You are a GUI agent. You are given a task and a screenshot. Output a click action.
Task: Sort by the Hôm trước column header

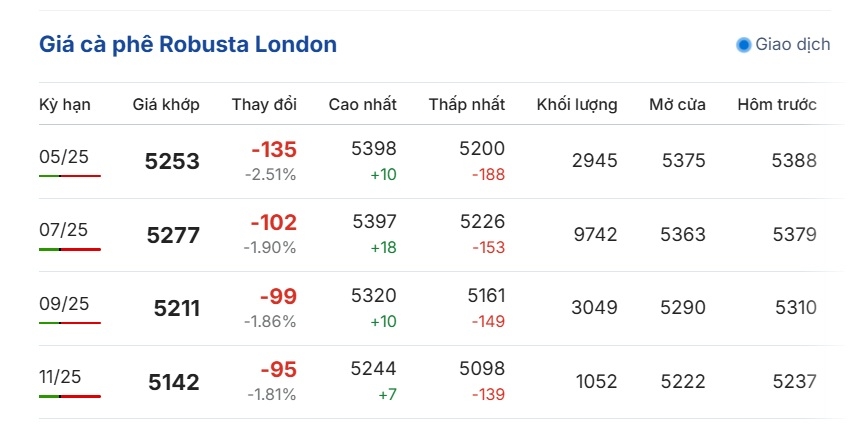coord(777,105)
